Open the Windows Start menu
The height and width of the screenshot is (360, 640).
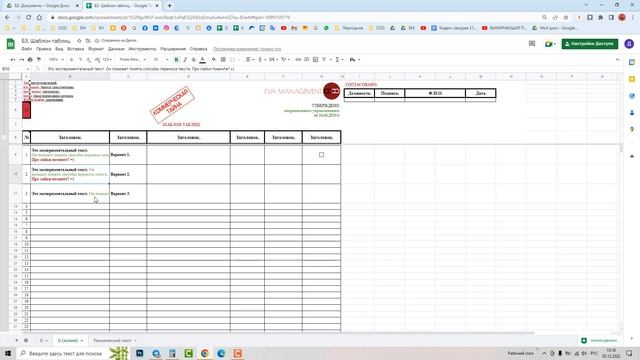tap(8, 353)
